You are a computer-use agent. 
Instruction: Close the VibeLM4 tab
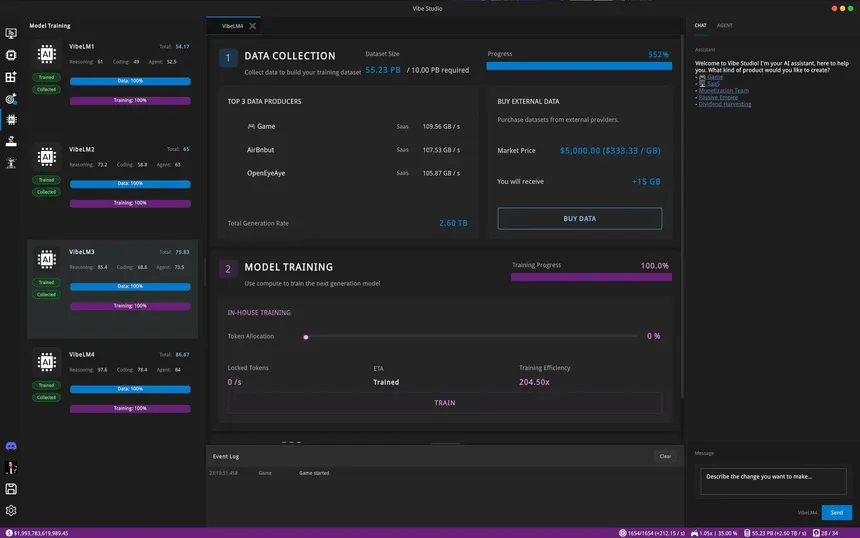pos(252,26)
